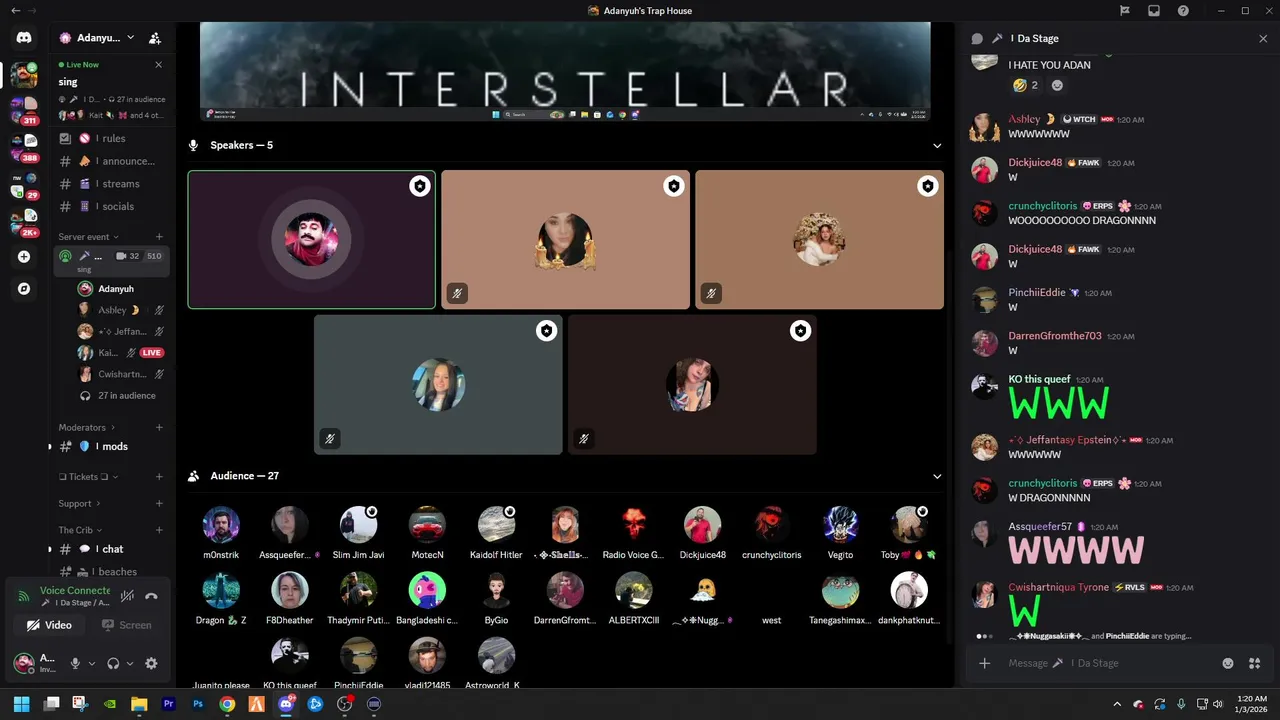This screenshot has width=1280, height=720.
Task: Click the Message Da Stage input field
Action: click(1110, 663)
